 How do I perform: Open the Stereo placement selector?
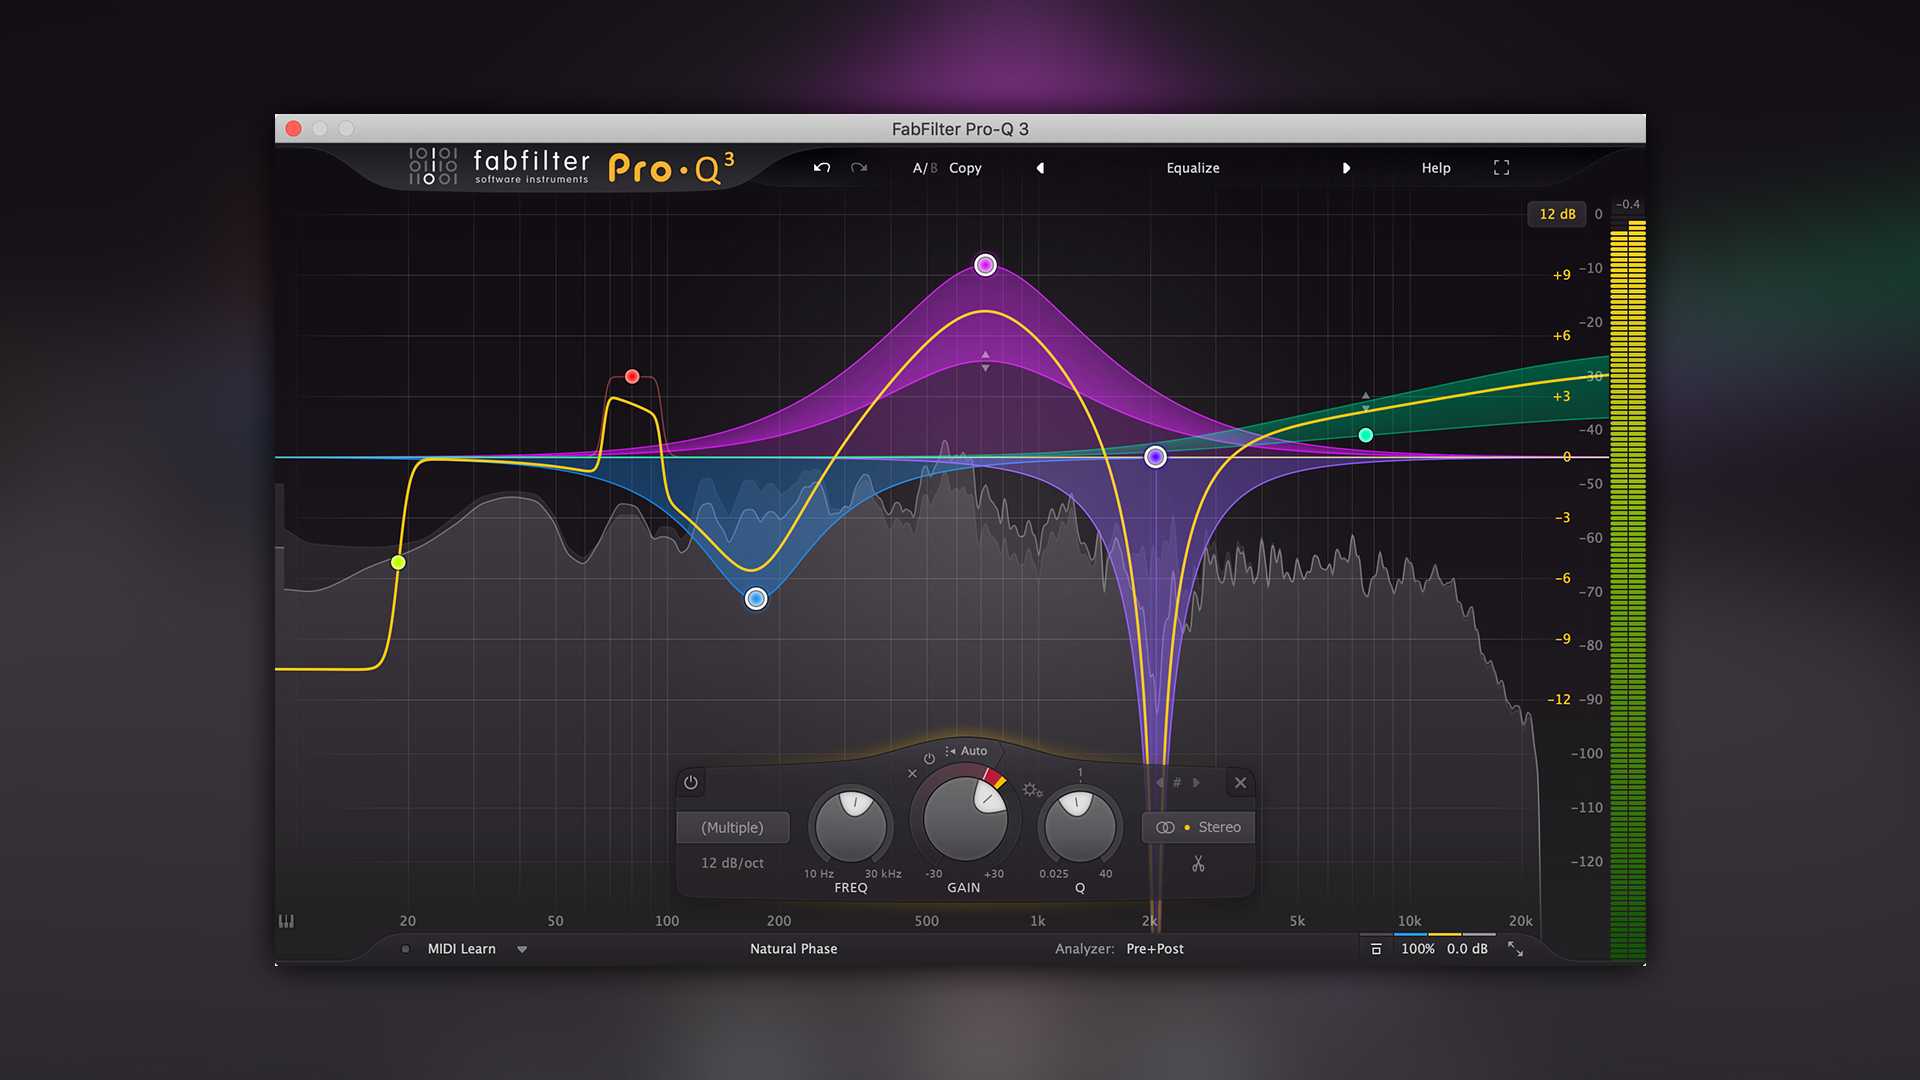(1198, 828)
